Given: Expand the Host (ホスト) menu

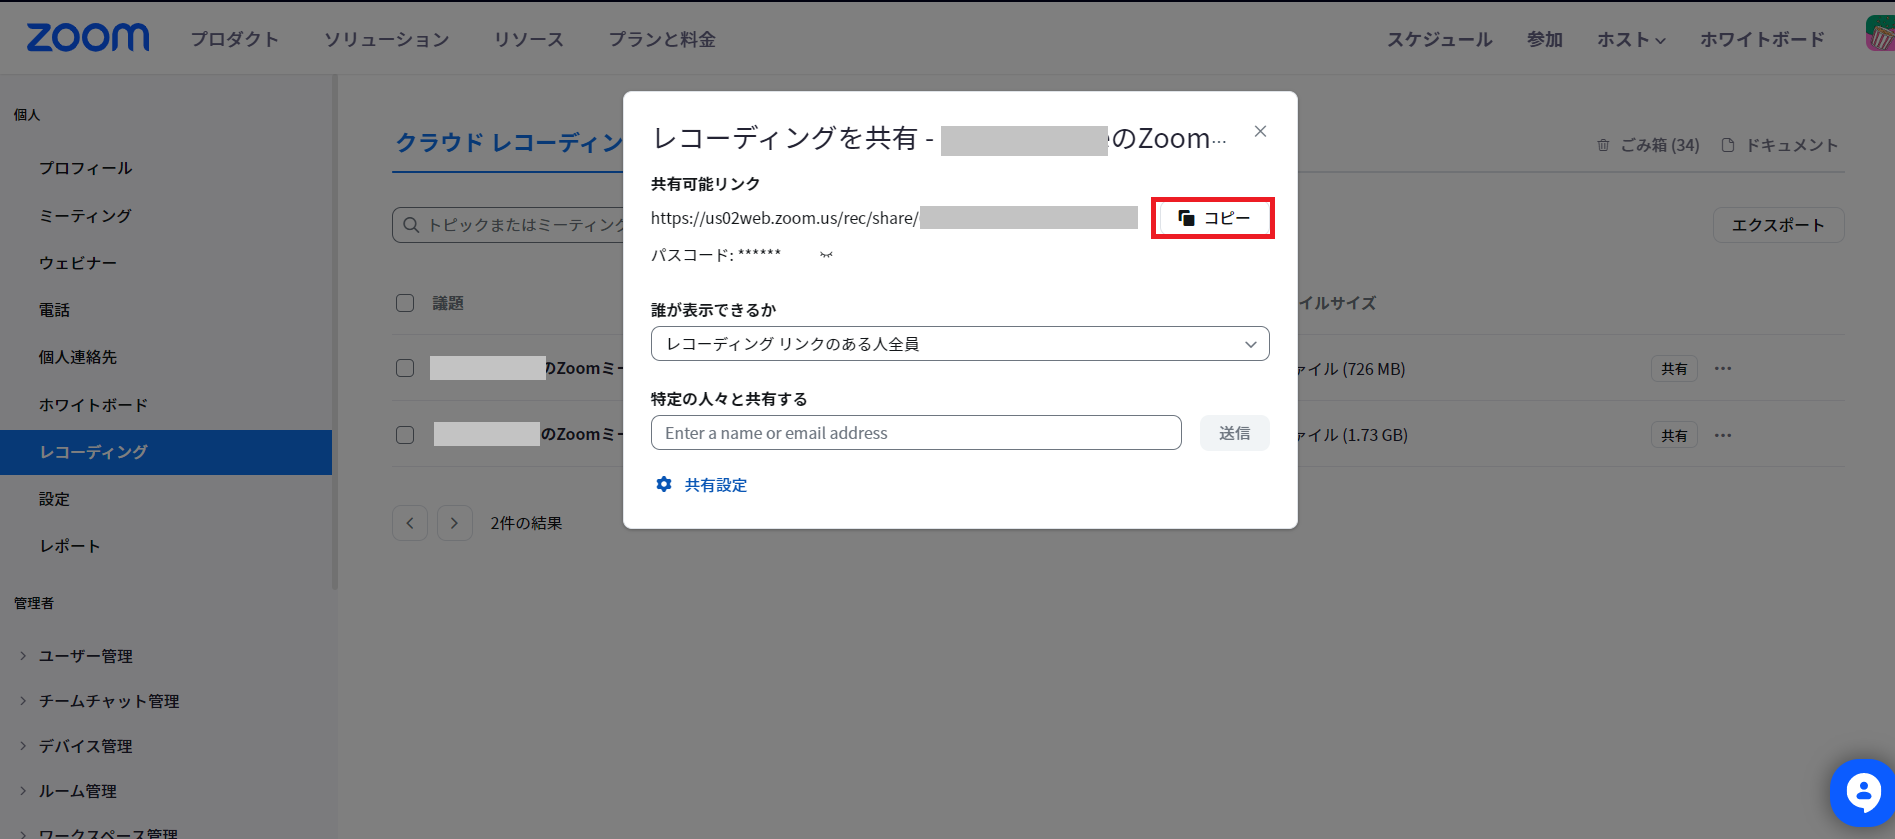Looking at the screenshot, I should pos(1630,40).
